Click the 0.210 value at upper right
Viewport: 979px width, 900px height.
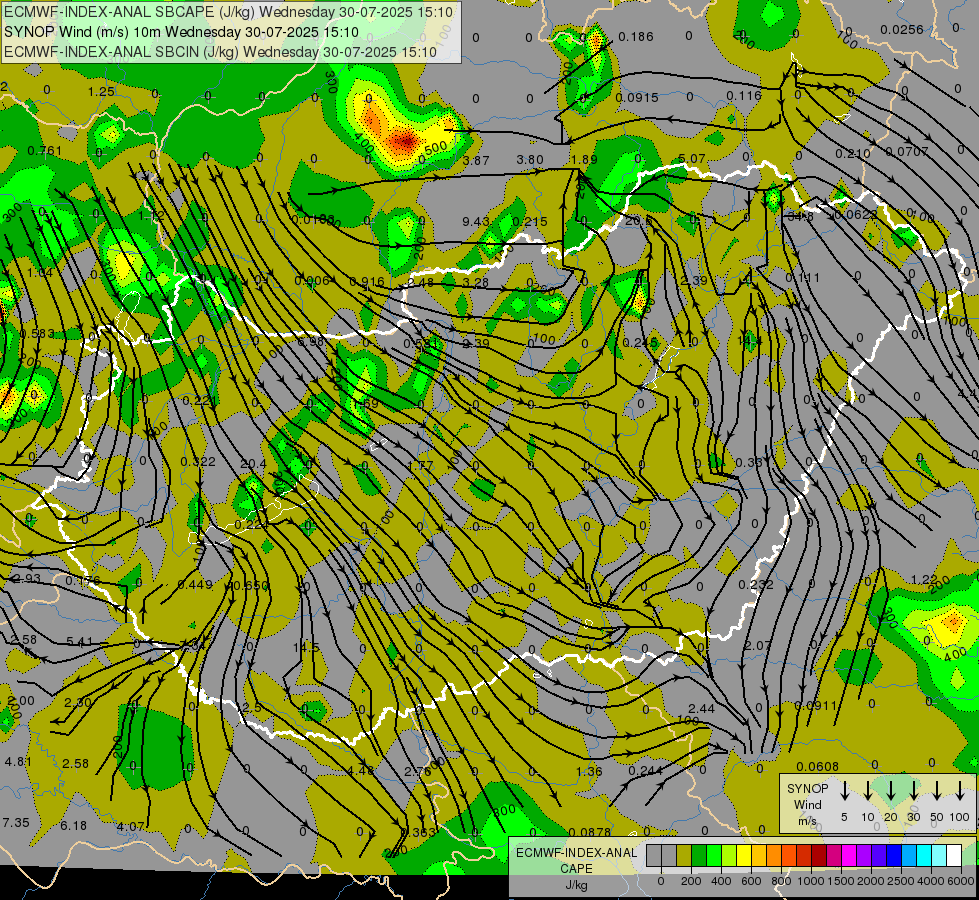coord(852,154)
